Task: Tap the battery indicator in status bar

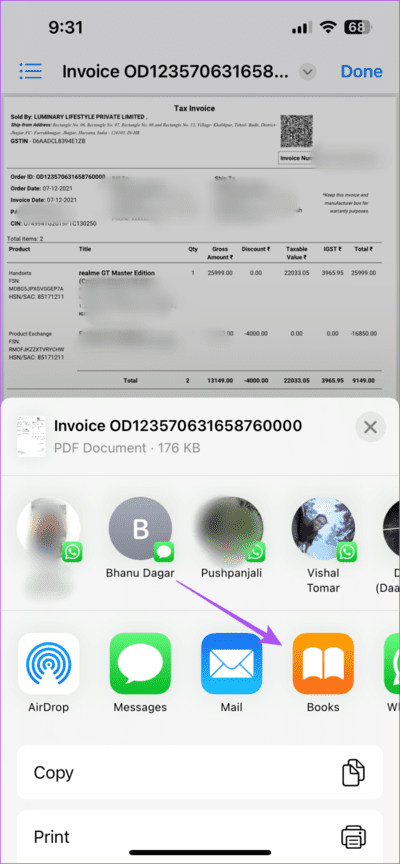Action: [x=359, y=27]
